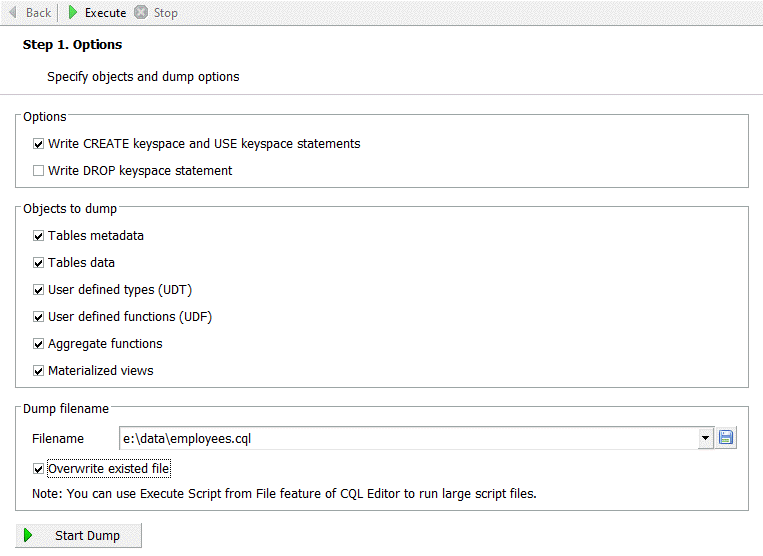
Task: Disable Materialized views dump option
Action: coord(39,371)
